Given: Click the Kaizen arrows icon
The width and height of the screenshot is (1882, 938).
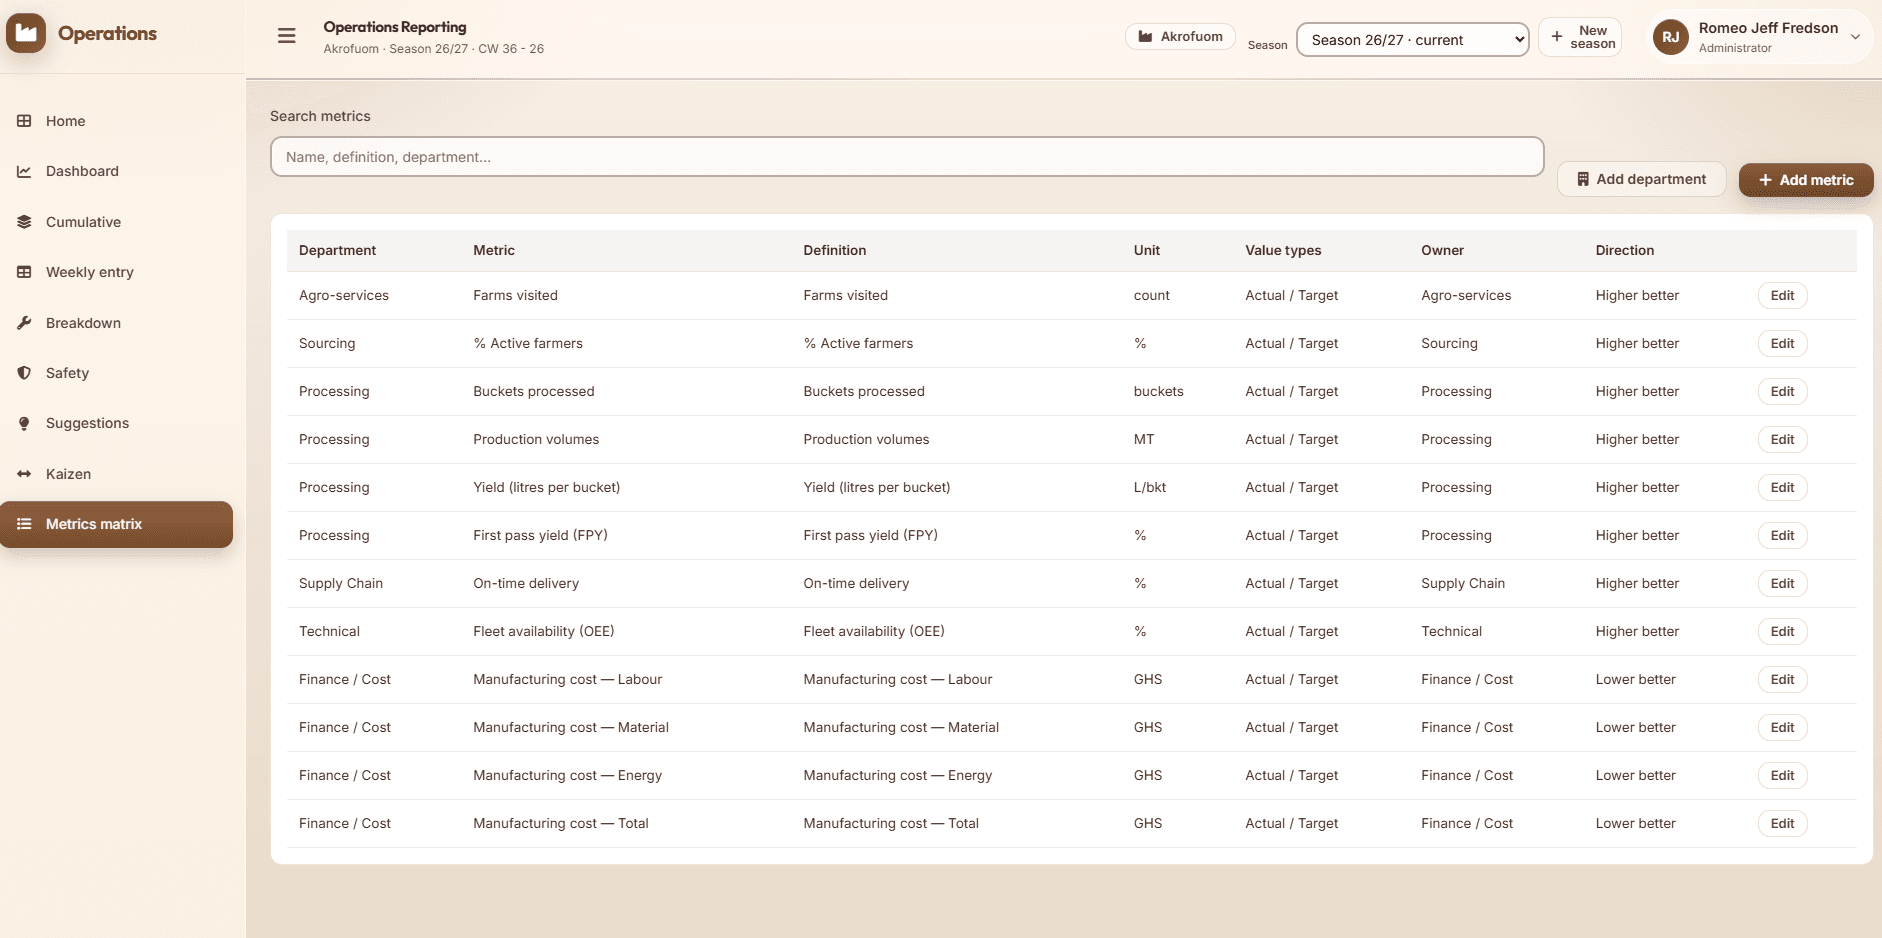Looking at the screenshot, I should pyautogui.click(x=24, y=474).
